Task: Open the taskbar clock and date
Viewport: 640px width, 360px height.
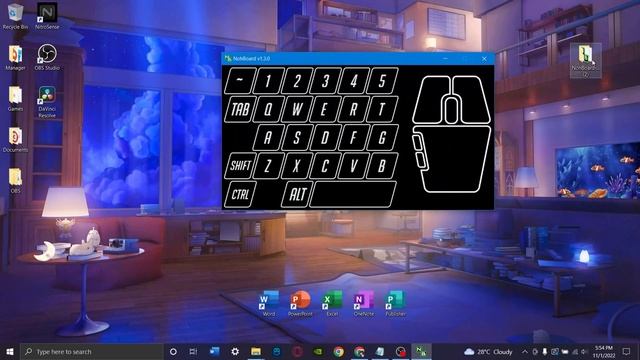Action: point(604,351)
